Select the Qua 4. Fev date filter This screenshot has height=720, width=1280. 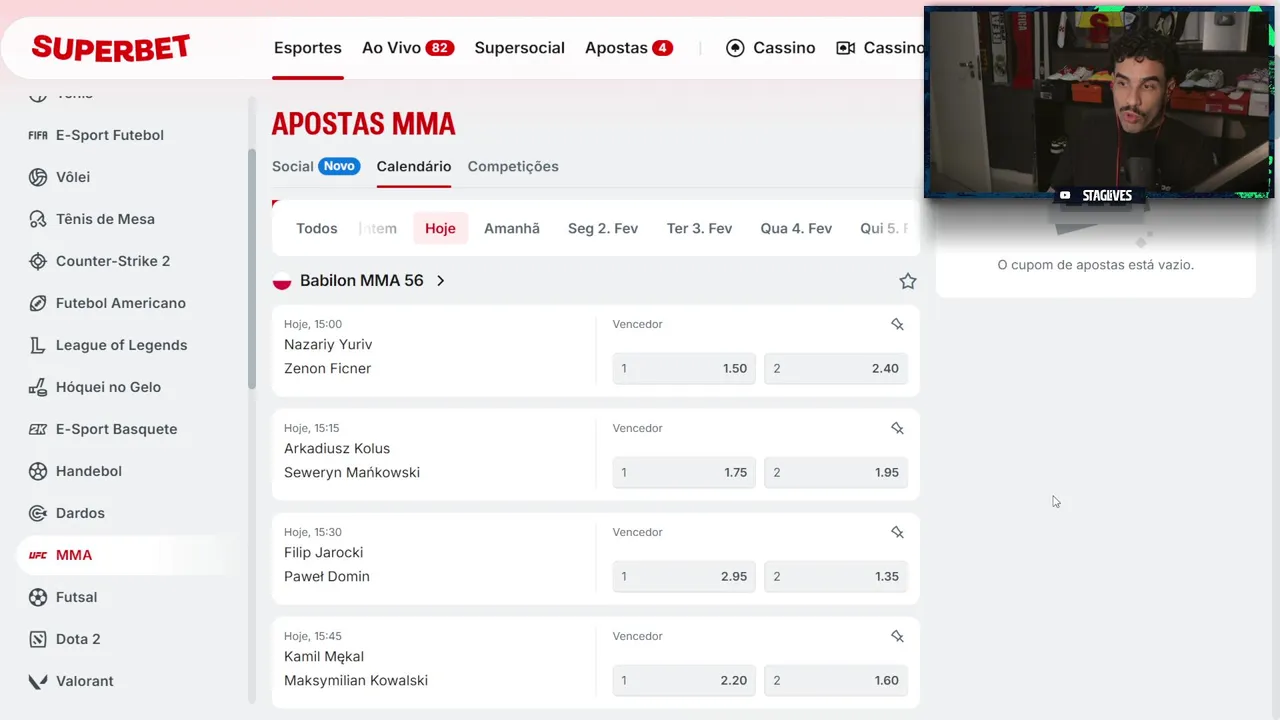coord(796,228)
